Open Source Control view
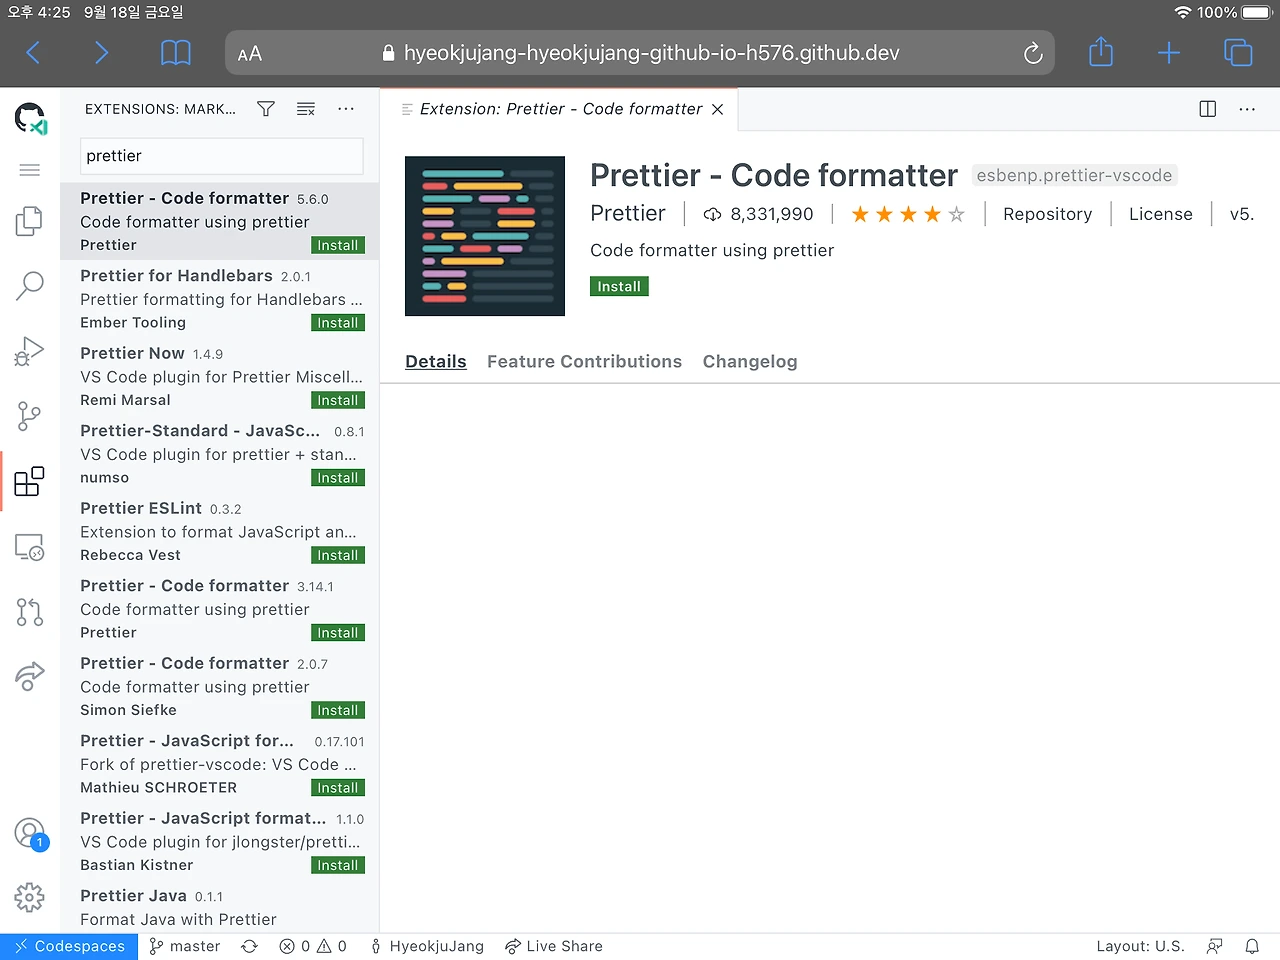This screenshot has height=960, width=1280. point(30,416)
